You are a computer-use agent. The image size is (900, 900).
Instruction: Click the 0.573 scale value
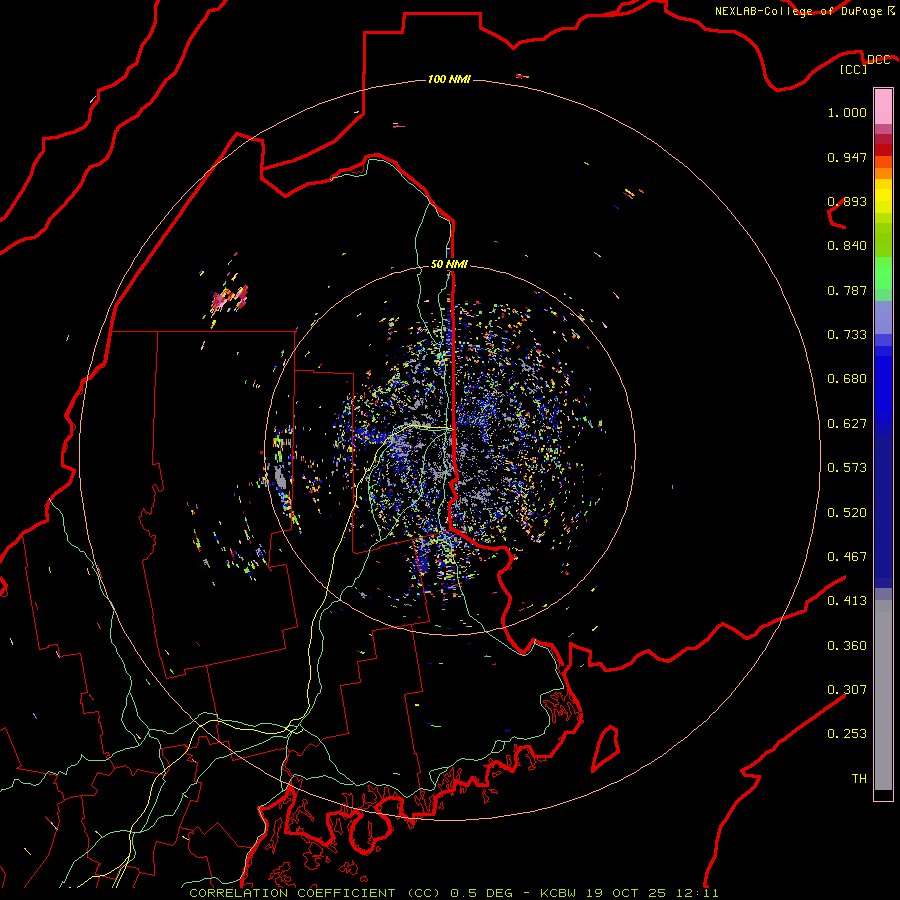[x=847, y=468]
